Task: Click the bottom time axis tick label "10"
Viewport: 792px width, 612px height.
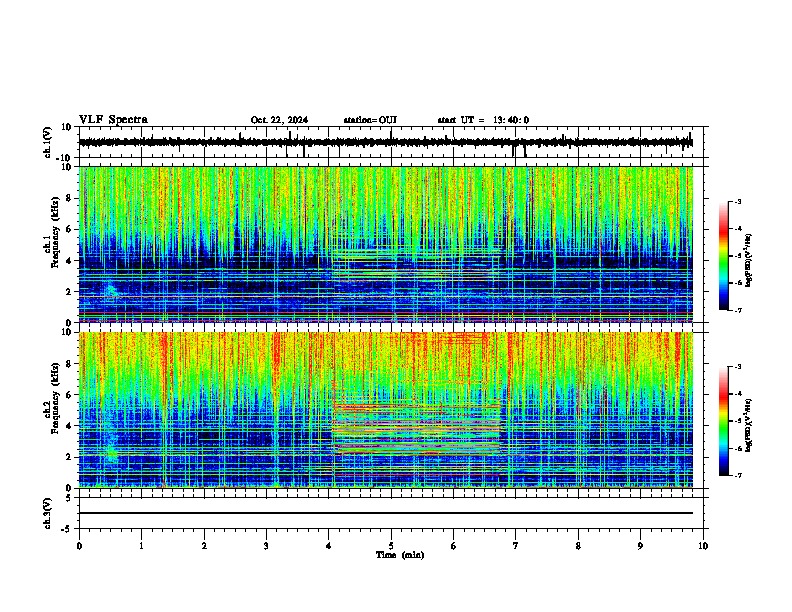Action: pos(703,546)
